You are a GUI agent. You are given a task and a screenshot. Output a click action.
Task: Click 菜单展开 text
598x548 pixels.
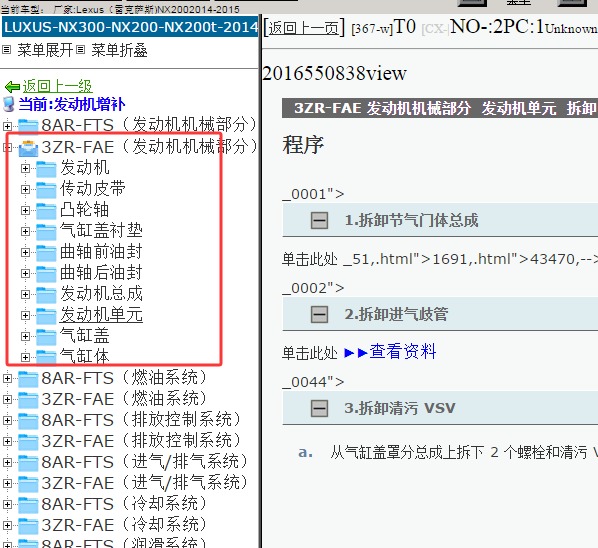pos(45,50)
